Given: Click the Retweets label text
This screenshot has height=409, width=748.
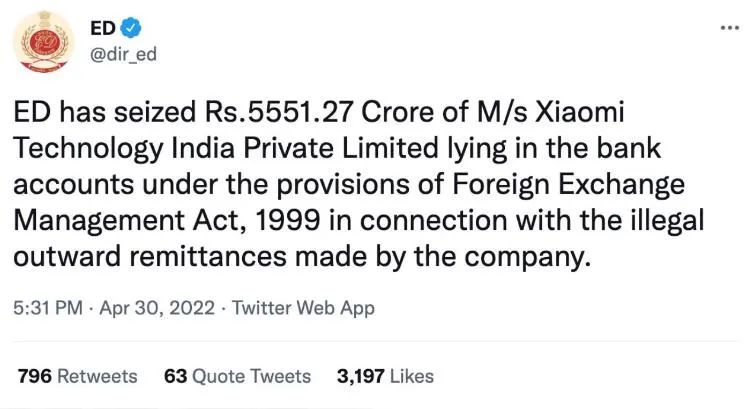Looking at the screenshot, I should point(97,376).
